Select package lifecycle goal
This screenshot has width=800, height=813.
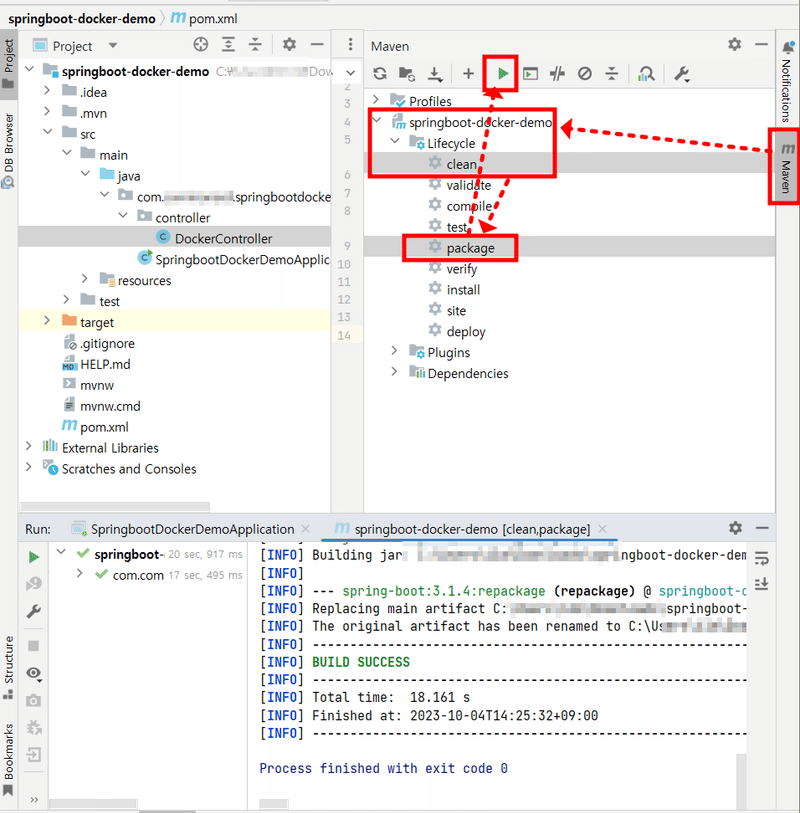[470, 248]
